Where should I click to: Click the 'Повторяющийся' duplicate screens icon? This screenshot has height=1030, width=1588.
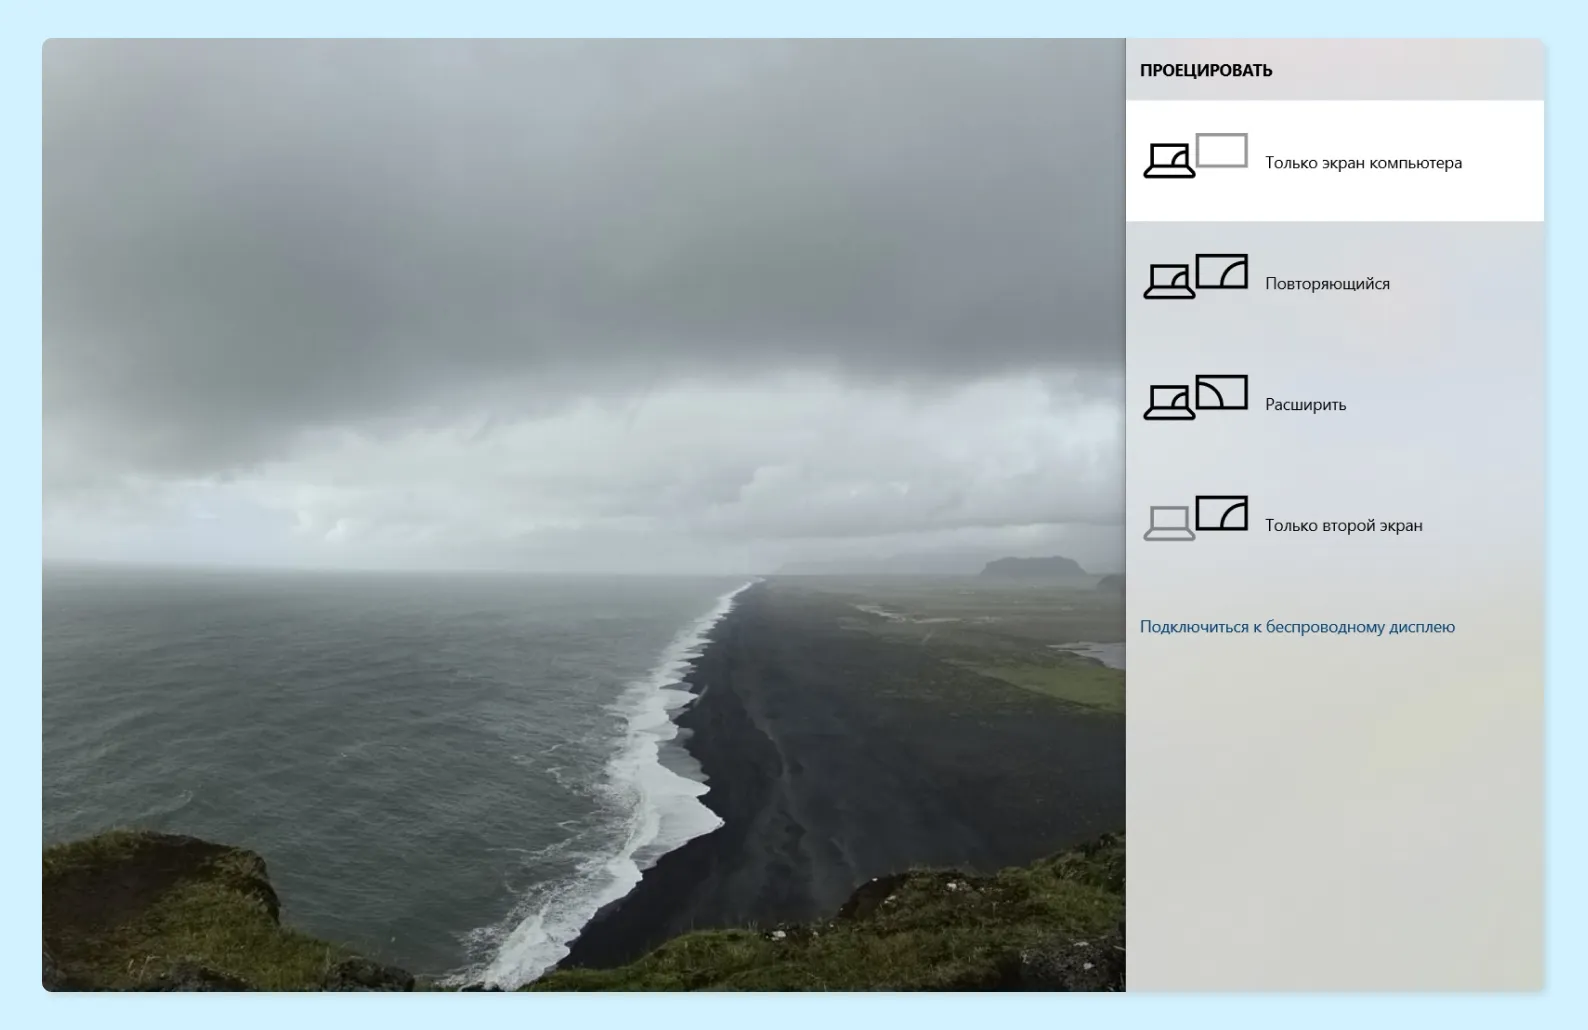[x=1195, y=277]
